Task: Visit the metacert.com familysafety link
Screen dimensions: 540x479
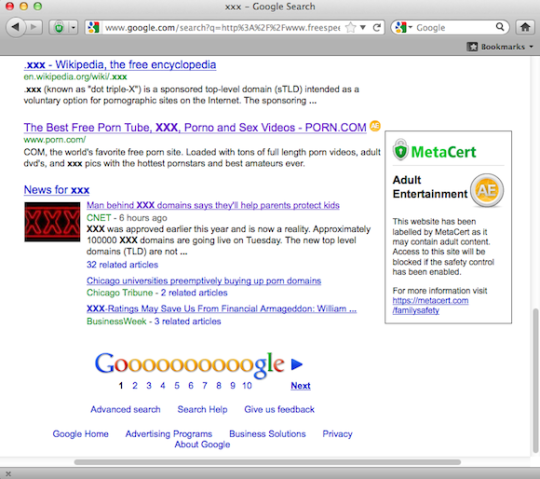Action: pyautogui.click(x=430, y=305)
